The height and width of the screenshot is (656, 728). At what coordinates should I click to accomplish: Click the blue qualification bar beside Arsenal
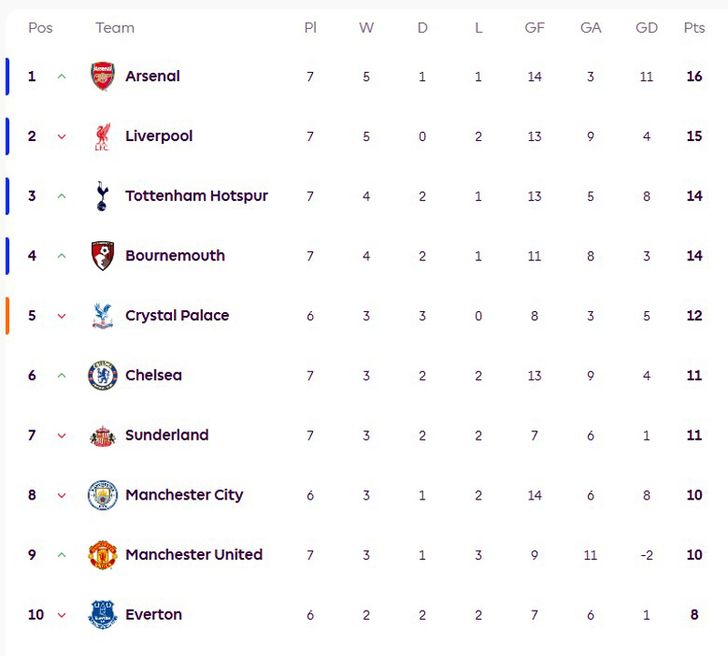(x=7, y=76)
